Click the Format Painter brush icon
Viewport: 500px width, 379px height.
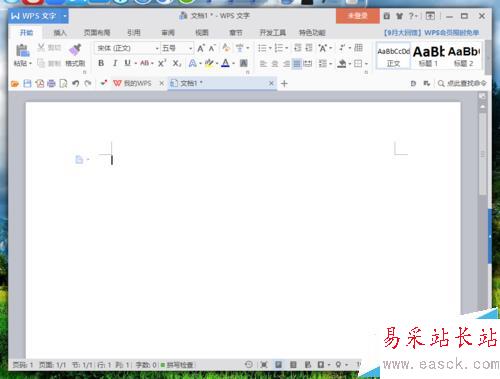click(75, 49)
